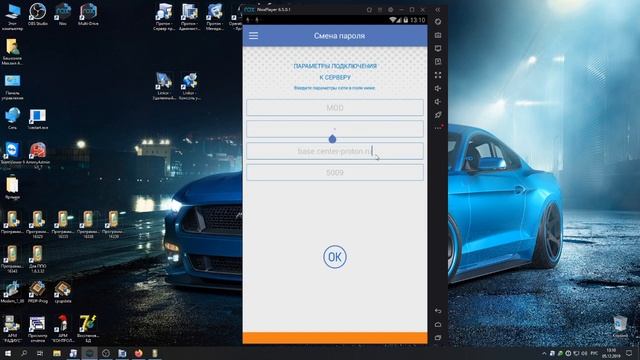
Task: Select the Linkor - Удаленный desktop shortcut
Action: coord(164,87)
